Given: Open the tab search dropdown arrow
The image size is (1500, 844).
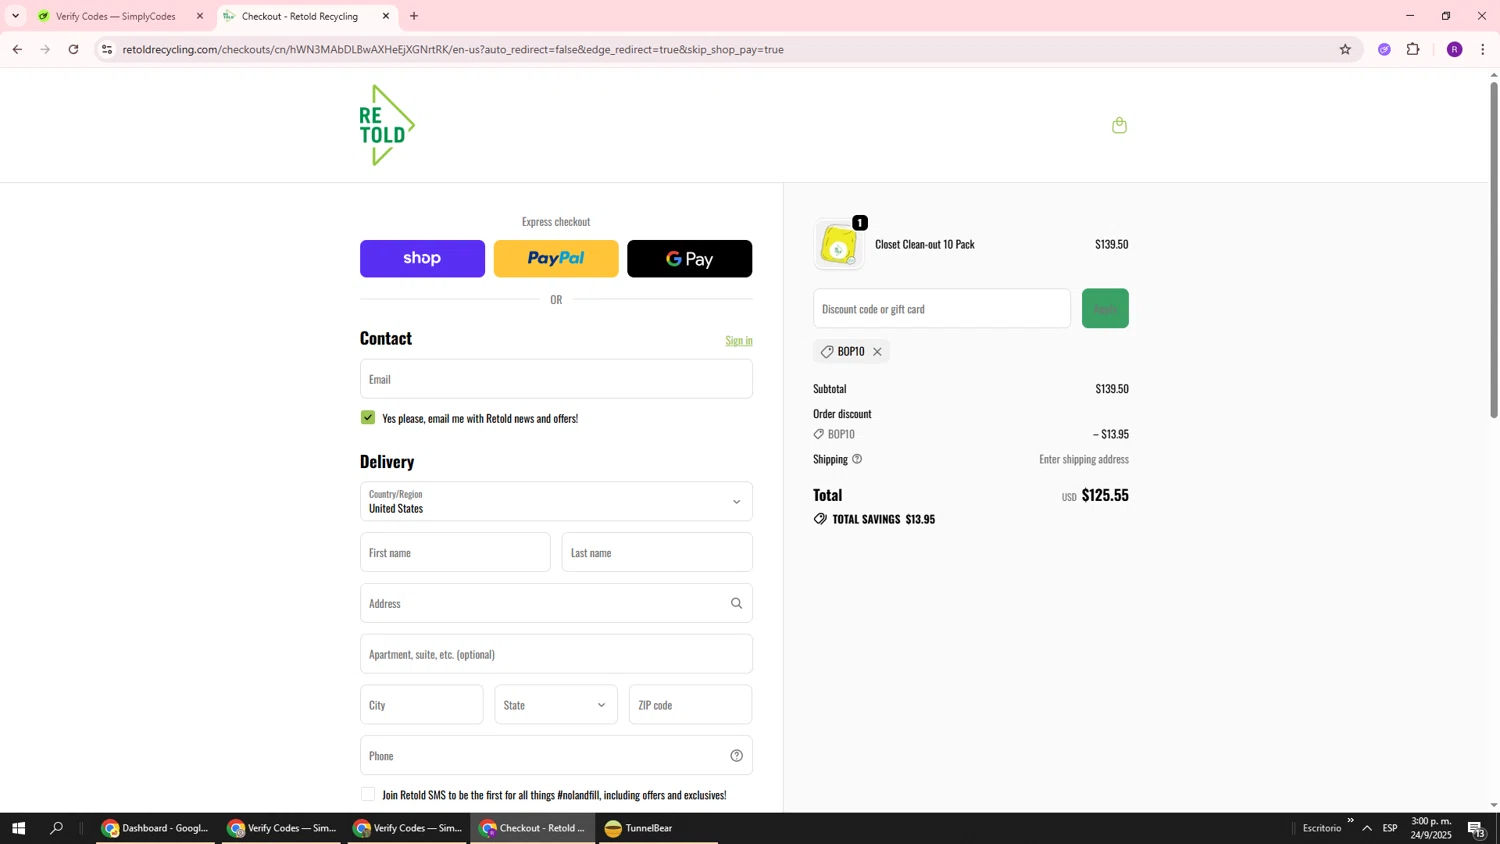Looking at the screenshot, I should pyautogui.click(x=15, y=16).
